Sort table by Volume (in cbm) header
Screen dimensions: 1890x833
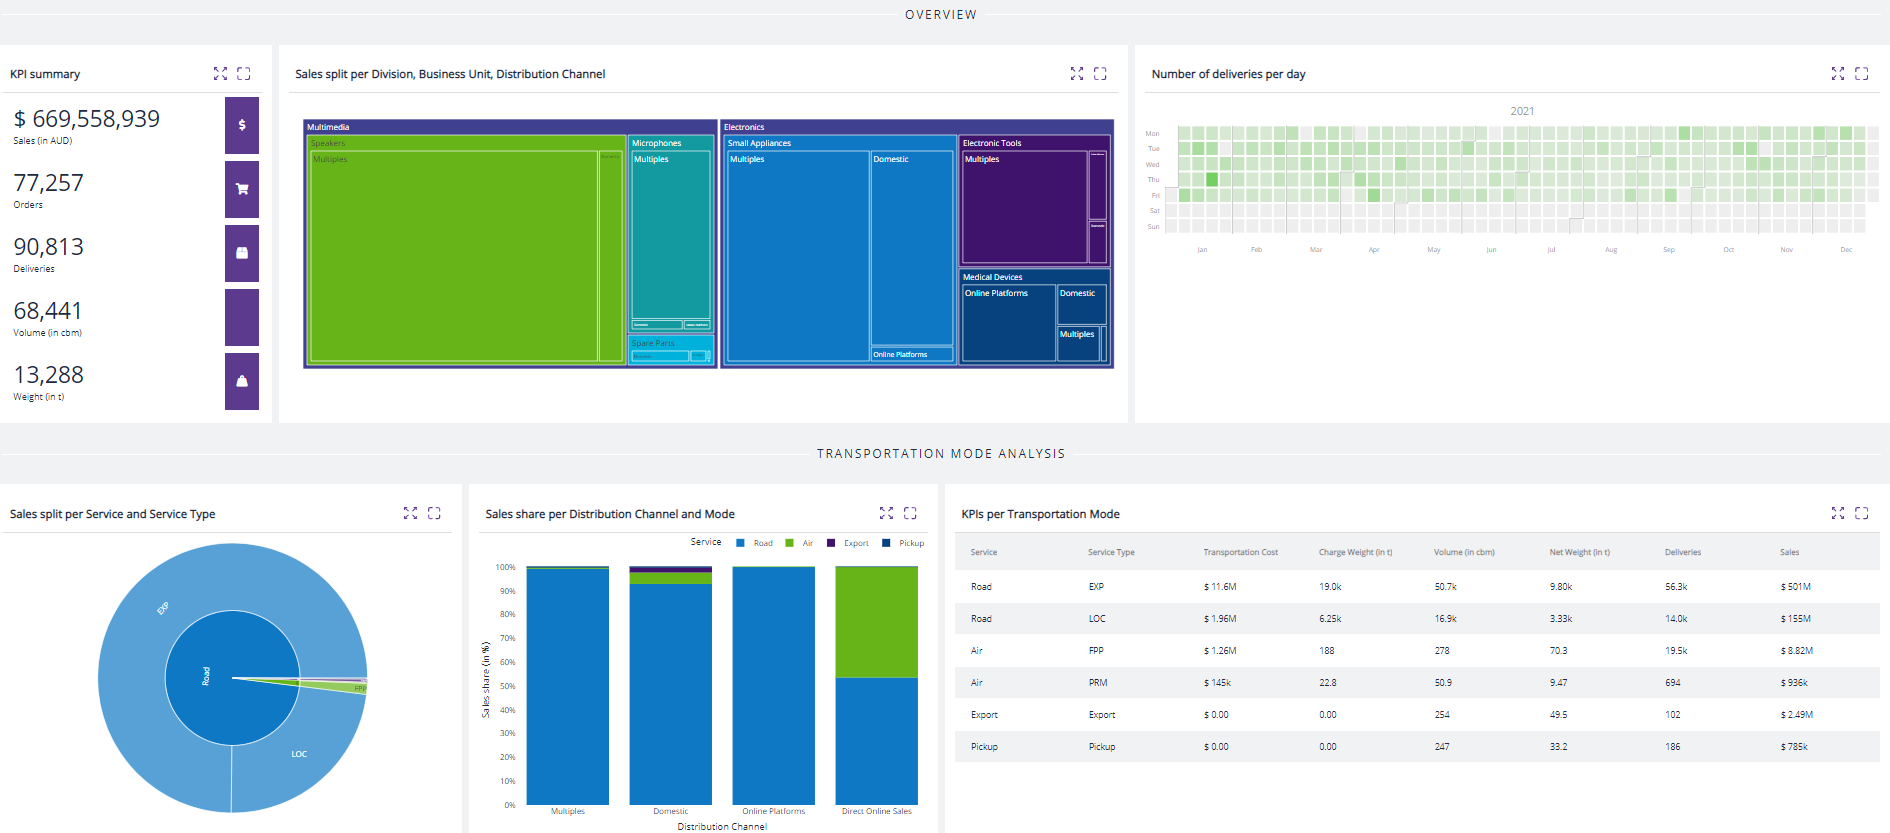coord(1464,552)
